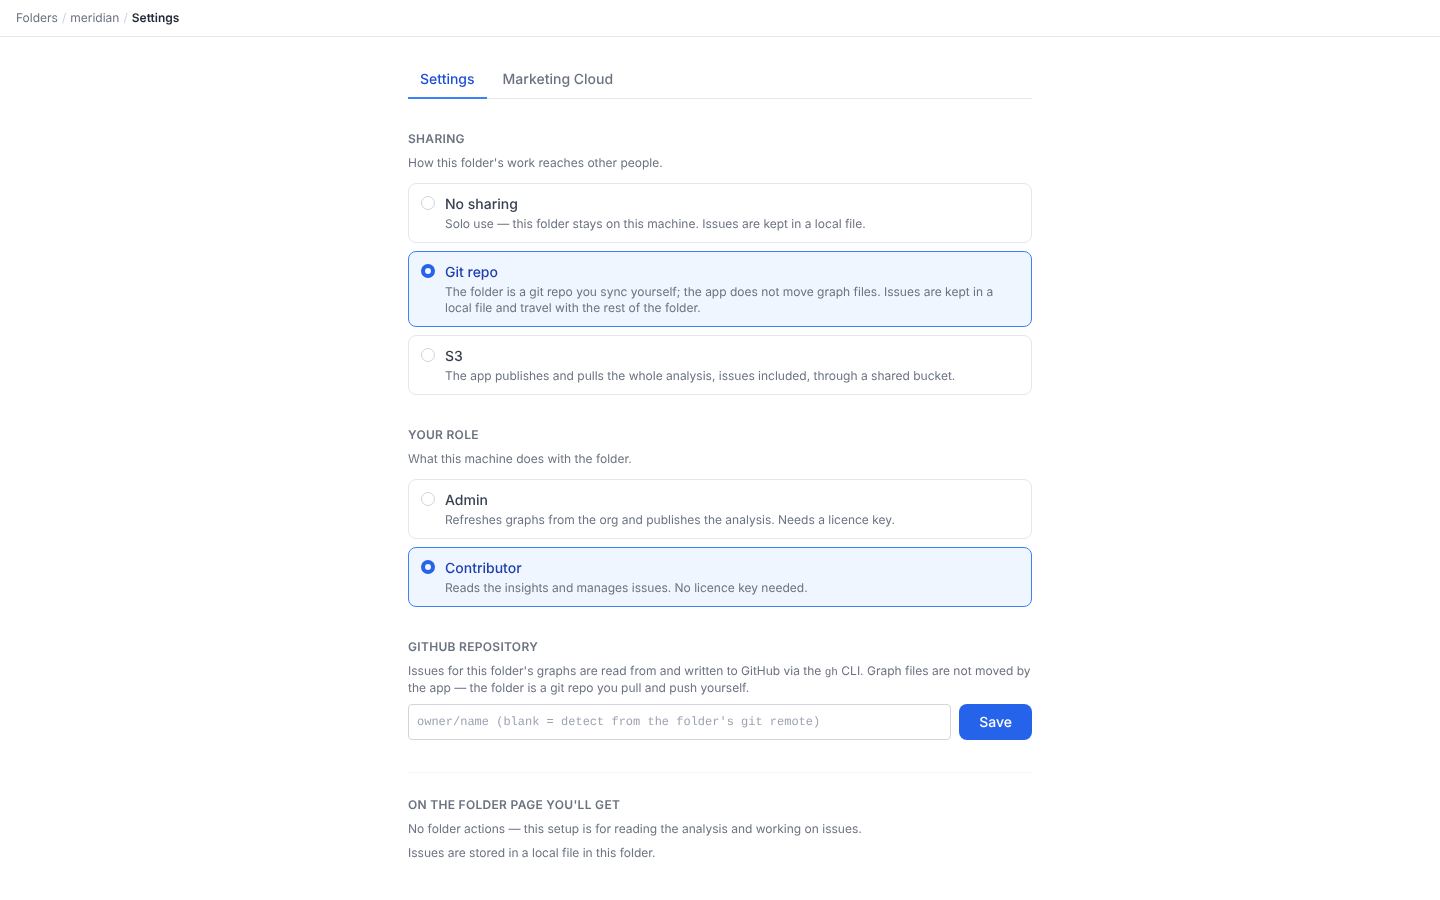Open the Settings tab

[x=447, y=79]
